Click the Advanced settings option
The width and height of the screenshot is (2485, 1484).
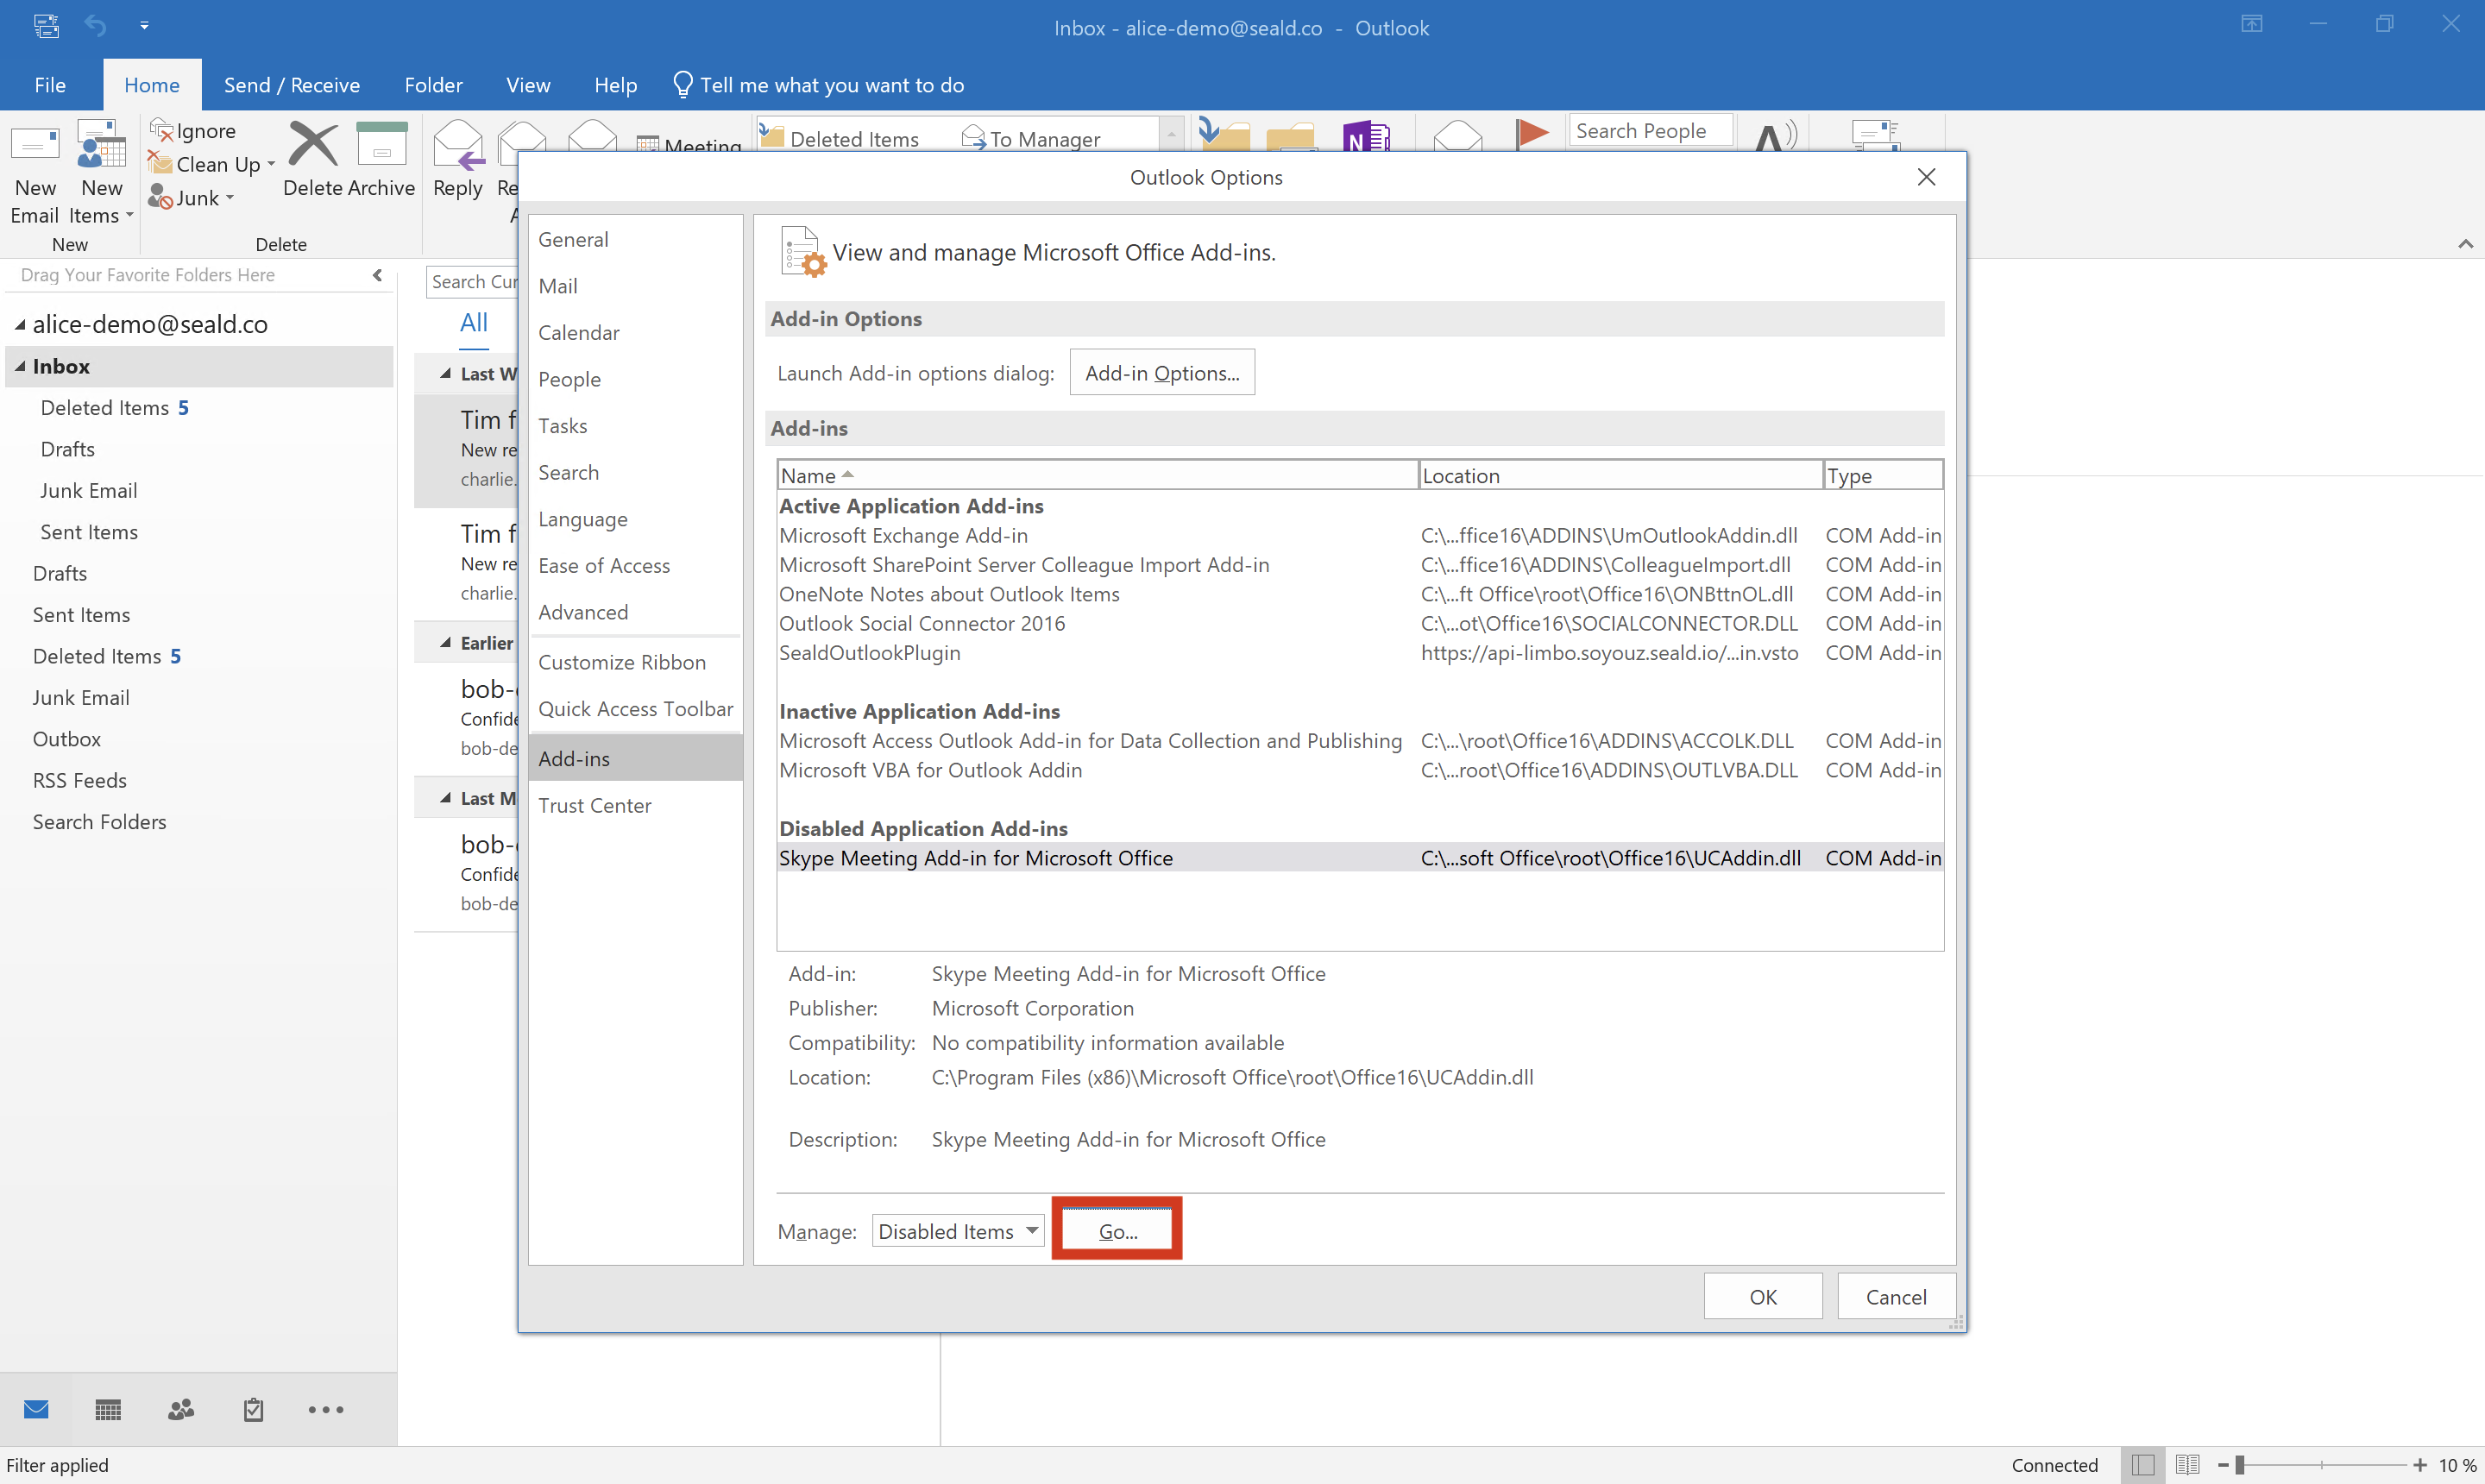(582, 611)
